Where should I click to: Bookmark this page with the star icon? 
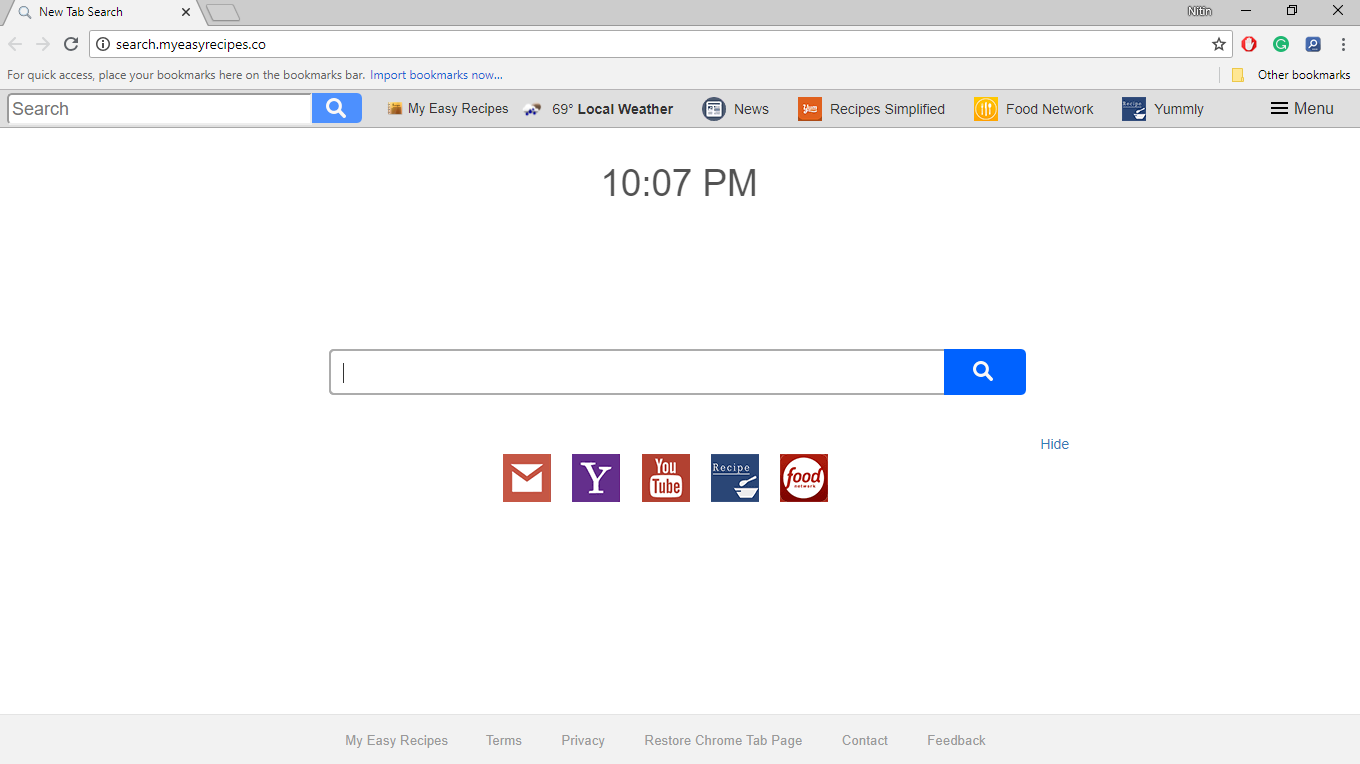tap(1218, 44)
